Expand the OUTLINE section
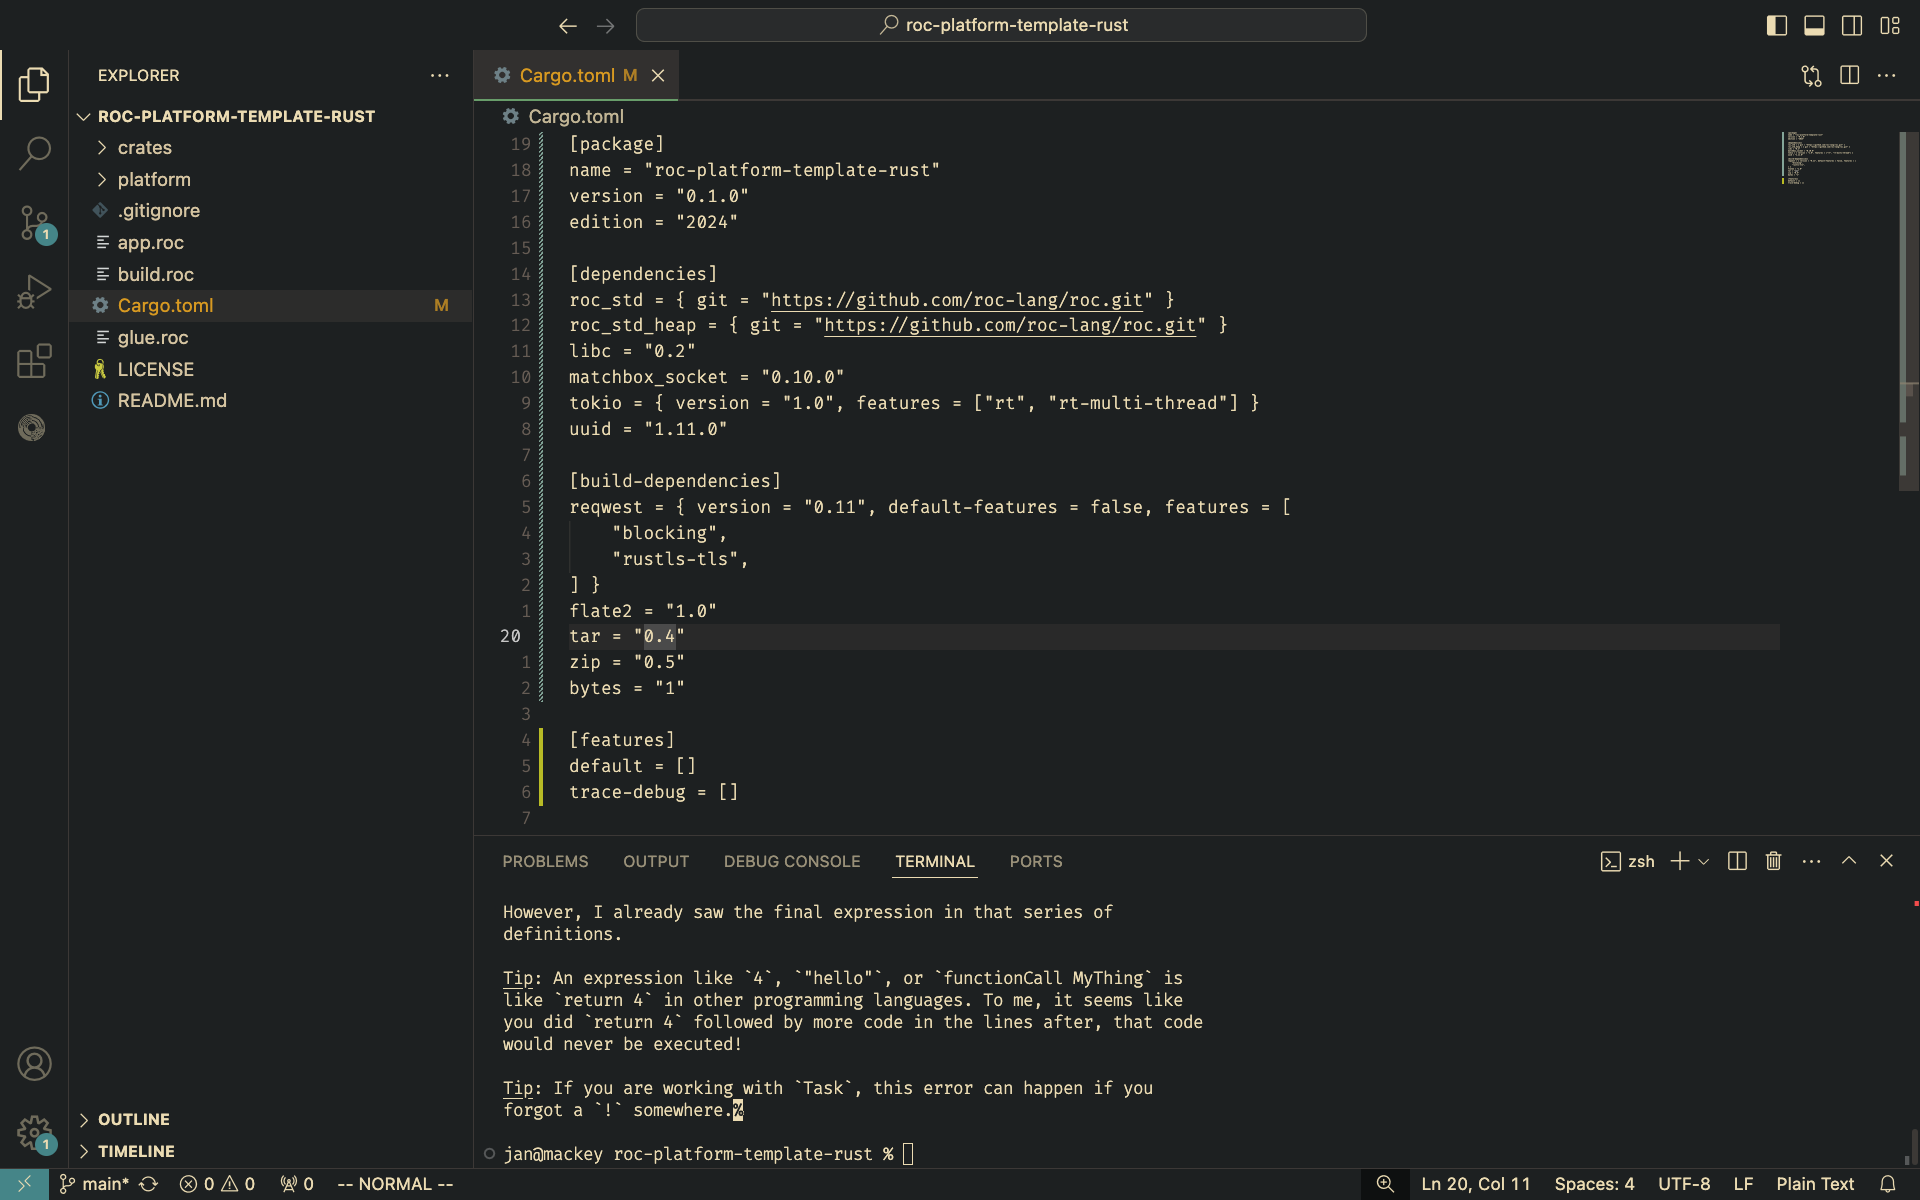 pyautogui.click(x=133, y=1120)
